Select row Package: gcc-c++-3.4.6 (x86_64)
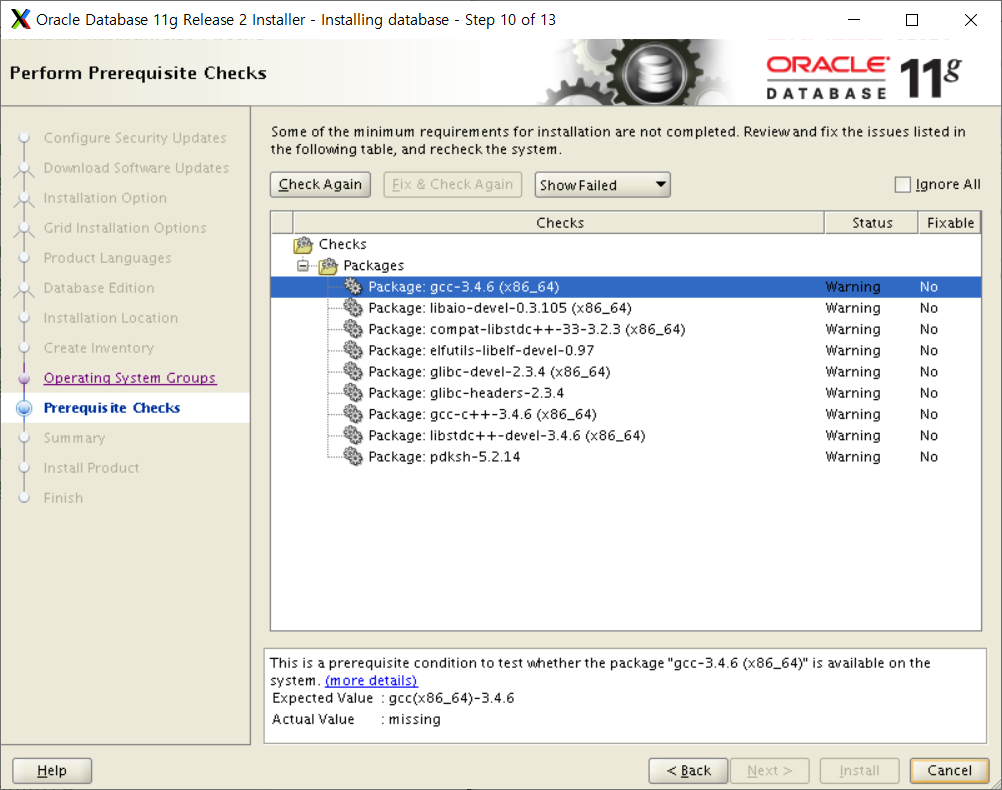 tap(626, 414)
